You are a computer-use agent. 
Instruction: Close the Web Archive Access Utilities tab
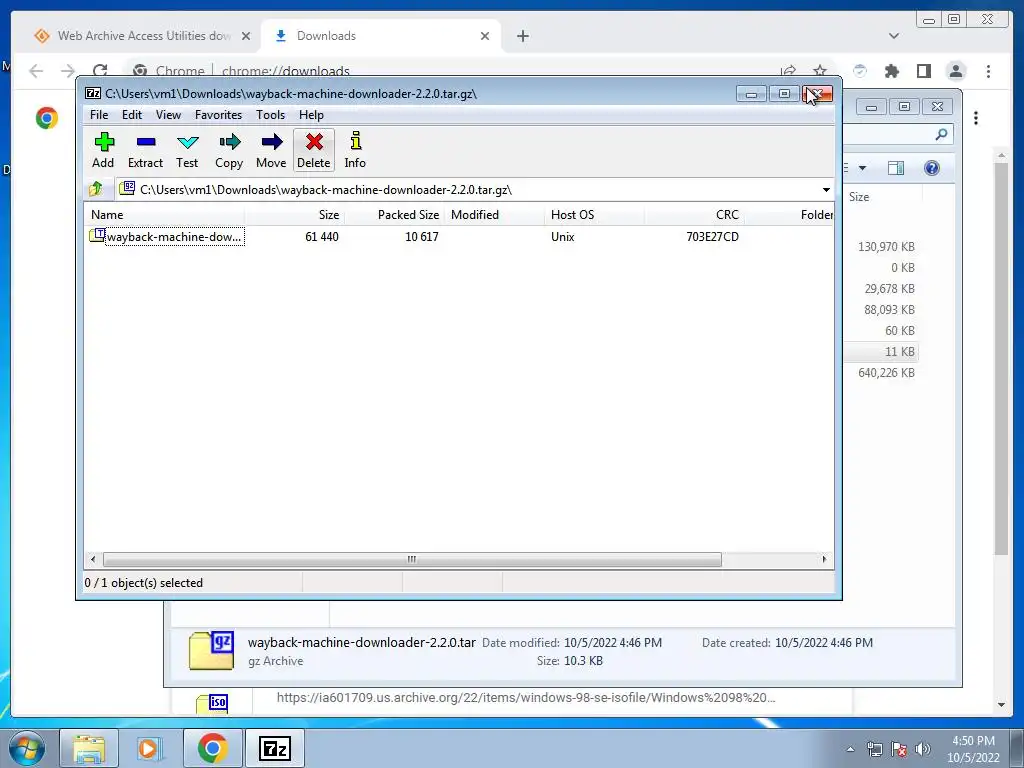pos(246,36)
